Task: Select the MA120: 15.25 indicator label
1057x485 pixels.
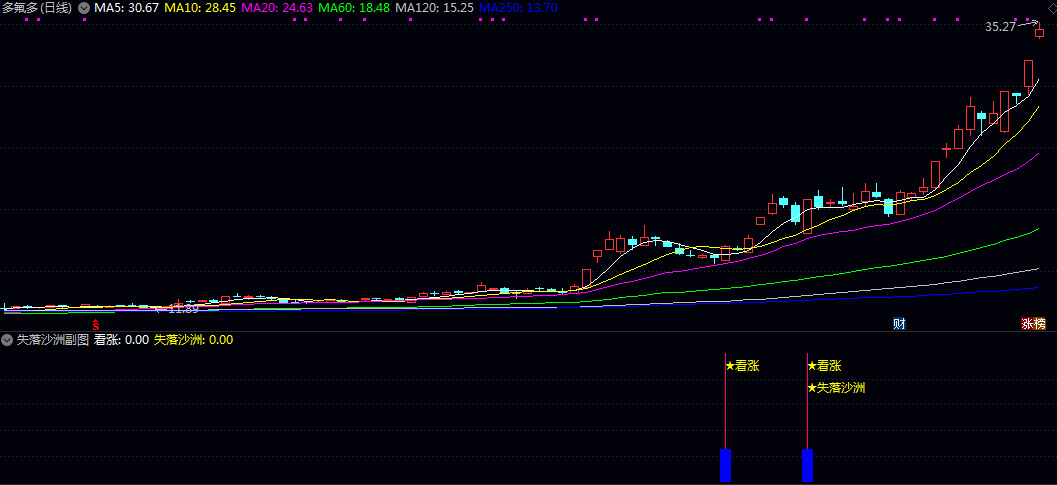Action: pyautogui.click(x=434, y=8)
